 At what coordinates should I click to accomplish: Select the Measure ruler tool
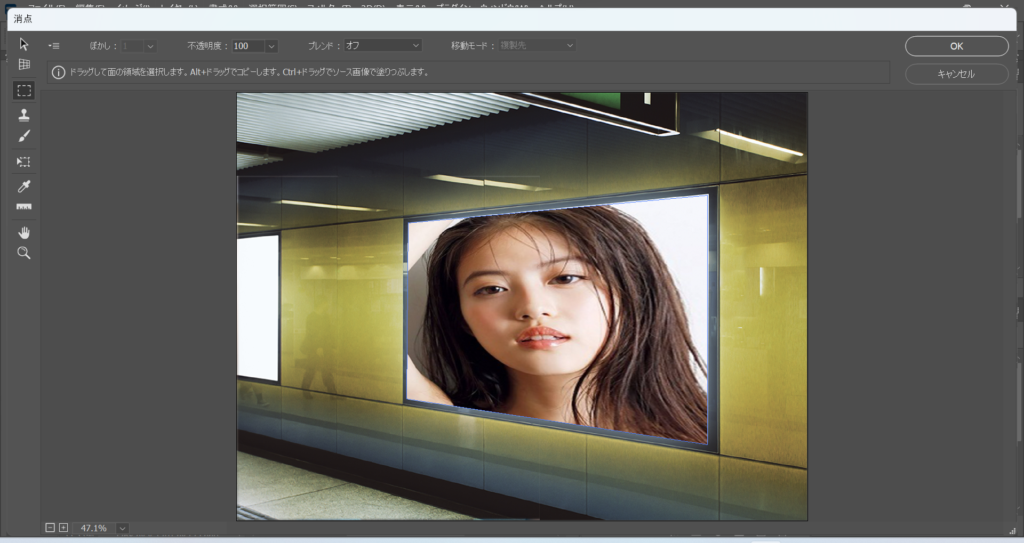24,207
